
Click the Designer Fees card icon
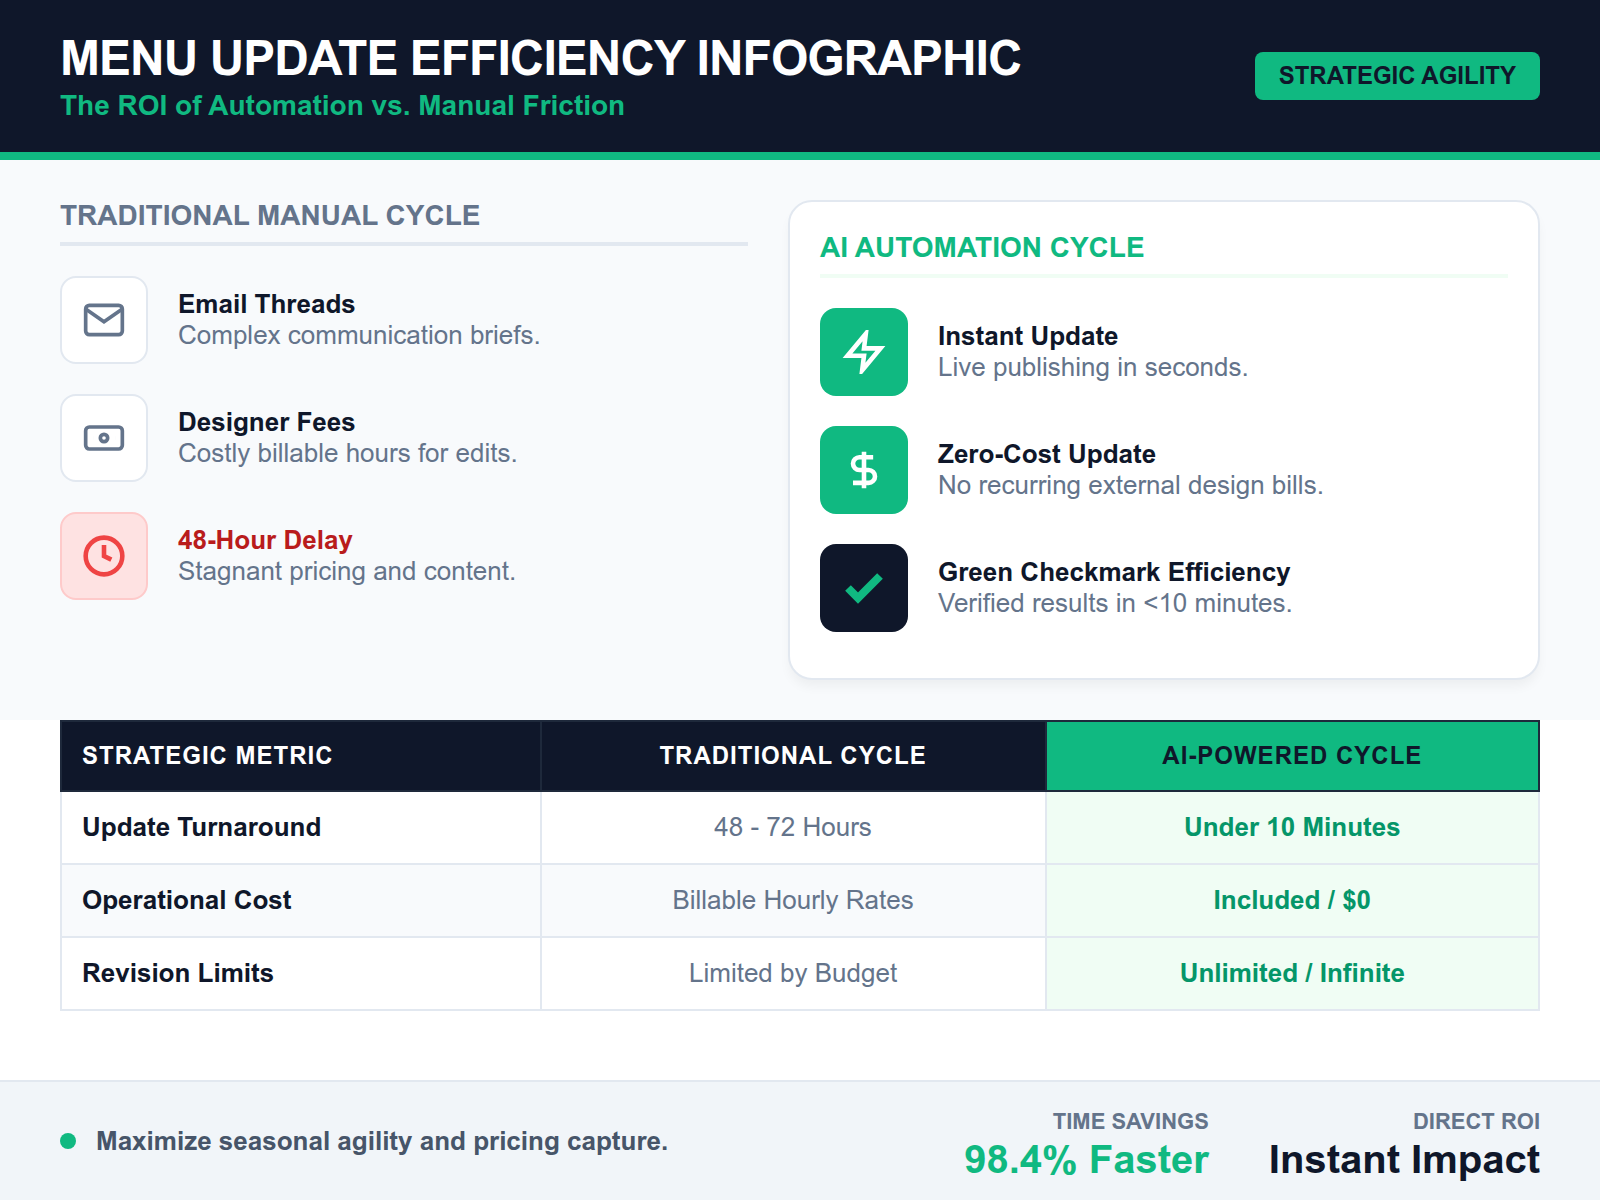(x=104, y=438)
